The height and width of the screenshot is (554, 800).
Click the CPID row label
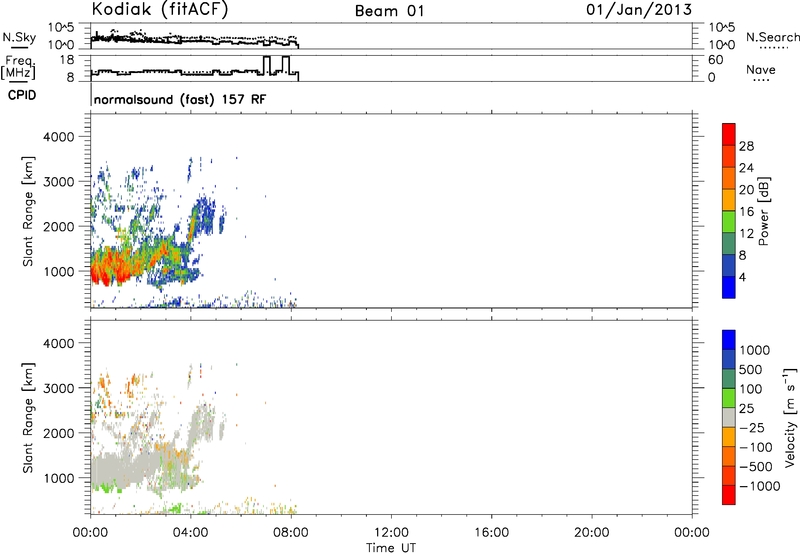[22, 95]
